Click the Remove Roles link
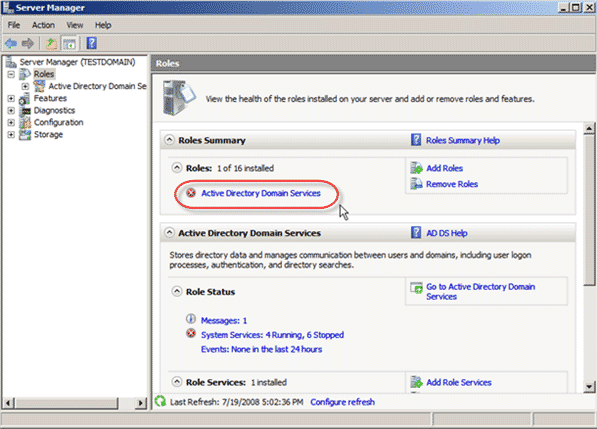 click(x=452, y=184)
